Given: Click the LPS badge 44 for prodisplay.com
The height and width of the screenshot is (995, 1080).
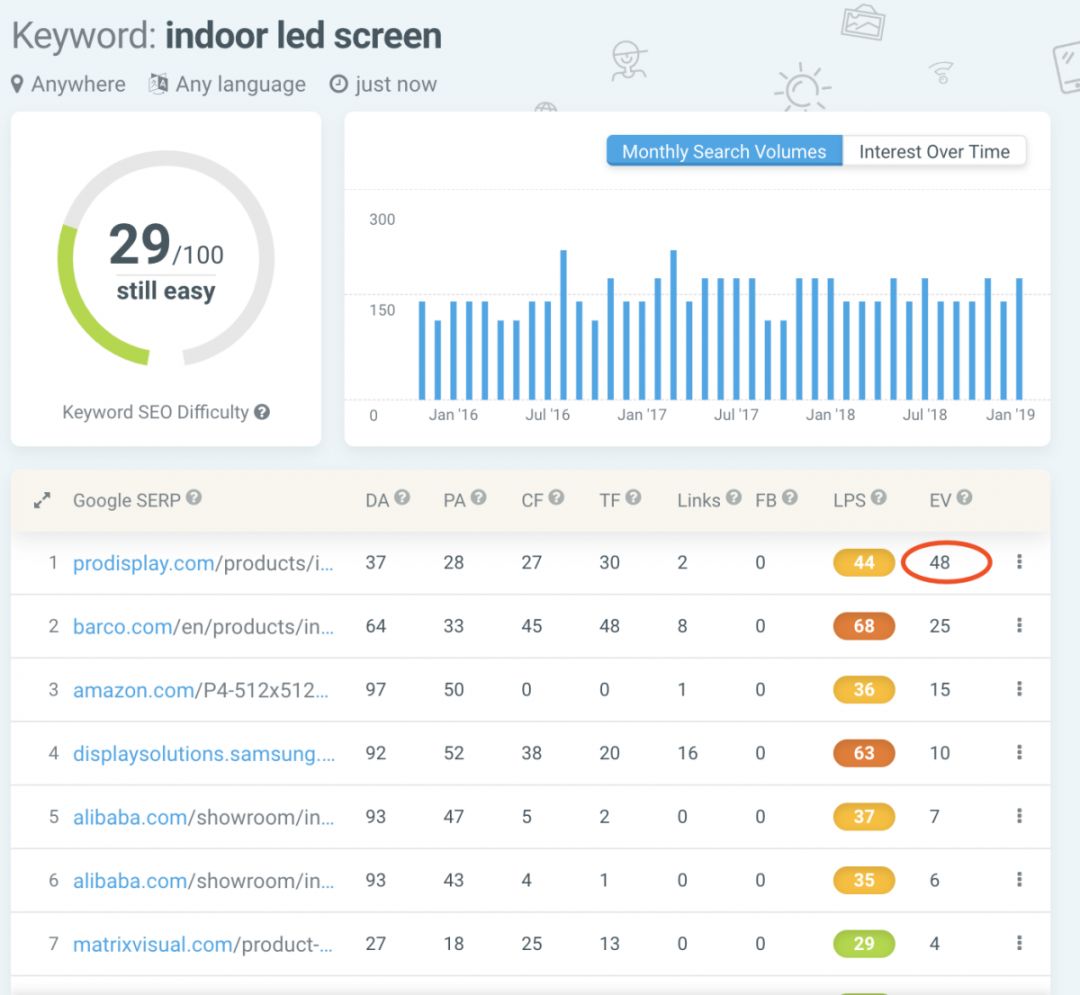Looking at the screenshot, I should click(x=864, y=563).
